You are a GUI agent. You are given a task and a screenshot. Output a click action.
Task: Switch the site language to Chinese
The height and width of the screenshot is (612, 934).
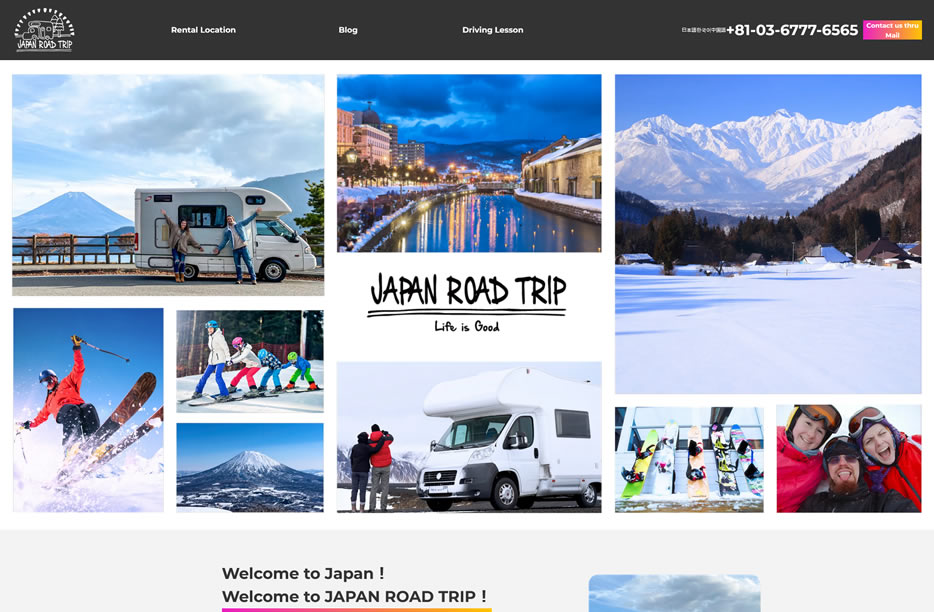[717, 30]
